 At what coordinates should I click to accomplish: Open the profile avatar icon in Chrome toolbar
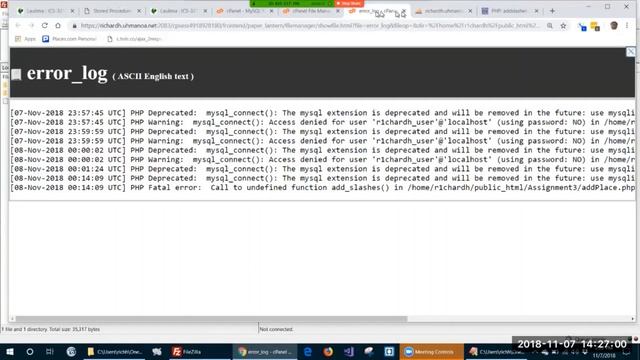(x=614, y=26)
